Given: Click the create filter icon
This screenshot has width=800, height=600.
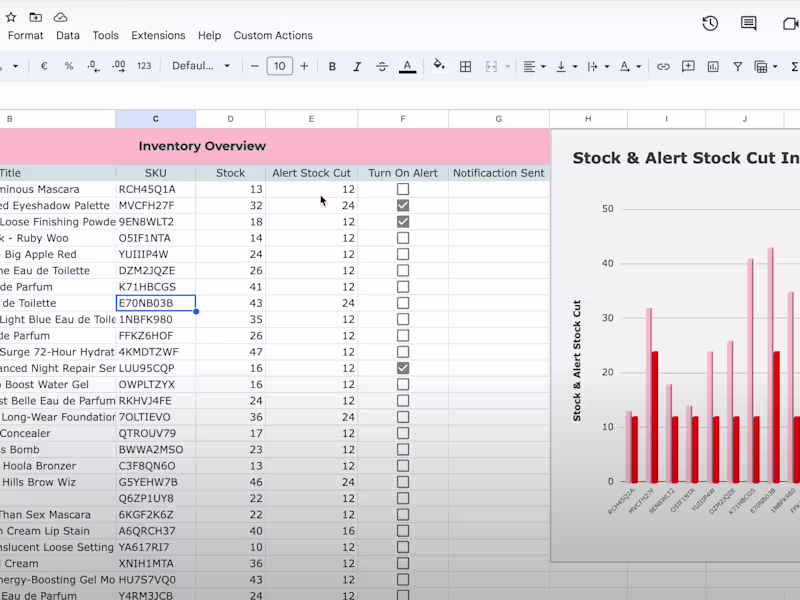Looking at the screenshot, I should pyautogui.click(x=738, y=66).
